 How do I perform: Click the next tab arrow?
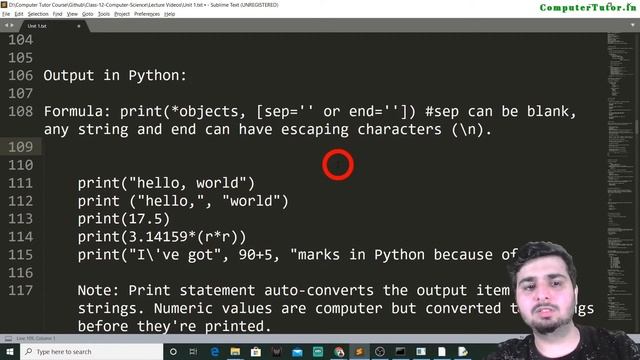pyautogui.click(x=12, y=25)
